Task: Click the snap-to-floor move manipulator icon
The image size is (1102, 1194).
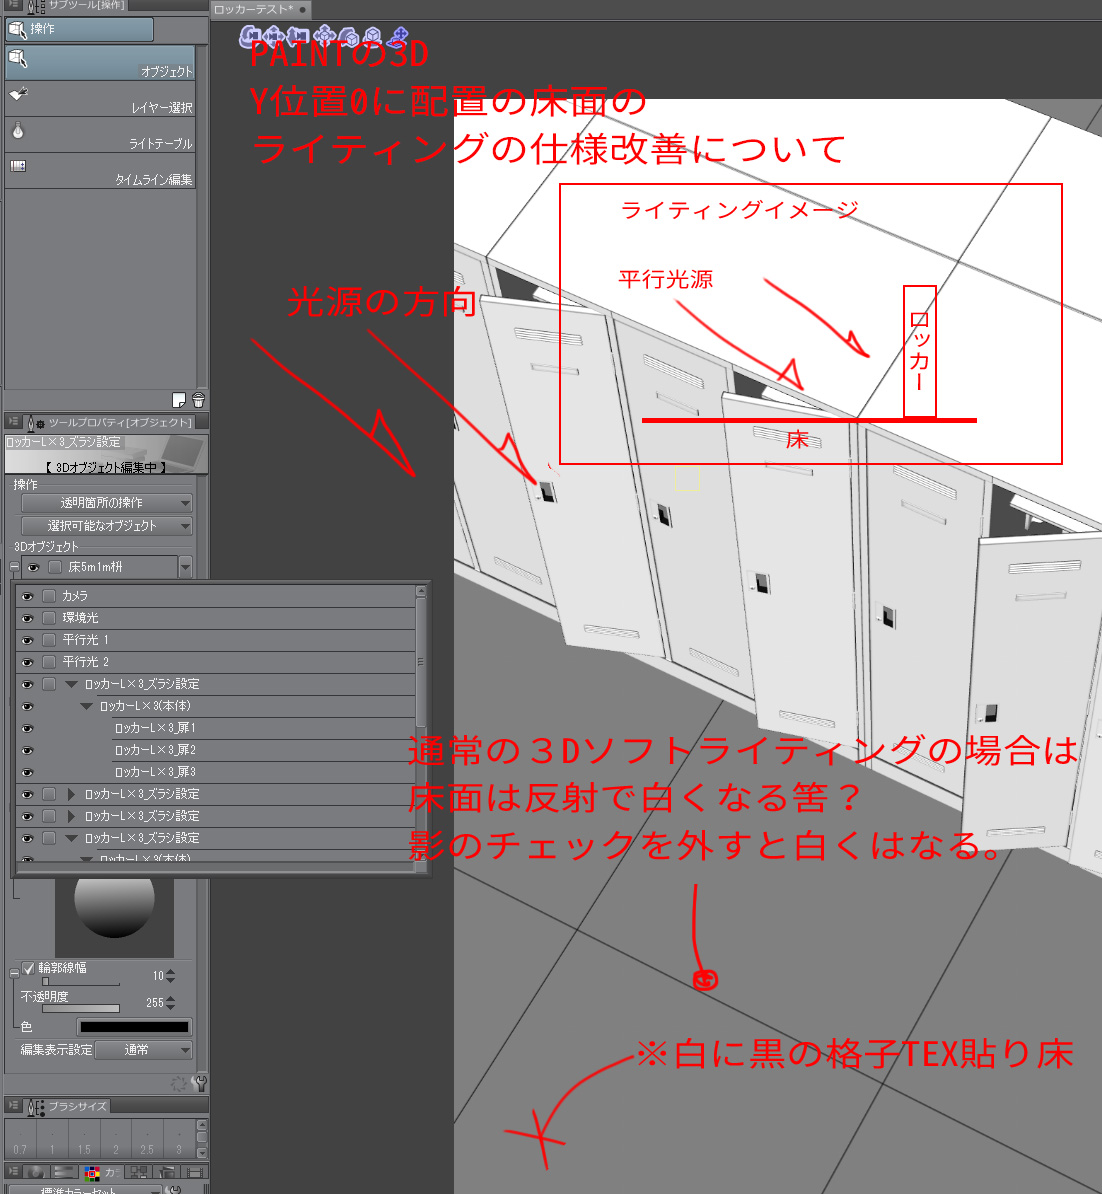Action: pyautogui.click(x=398, y=36)
